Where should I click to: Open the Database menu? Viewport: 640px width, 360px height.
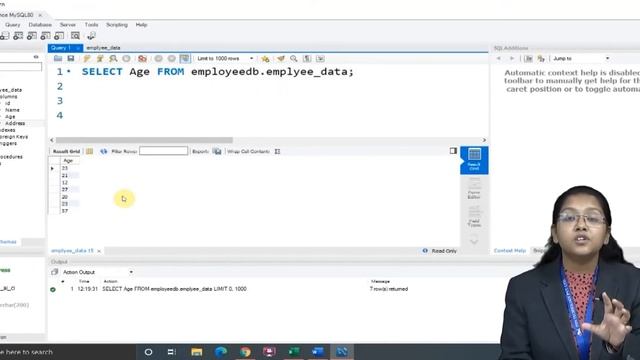pyautogui.click(x=40, y=25)
